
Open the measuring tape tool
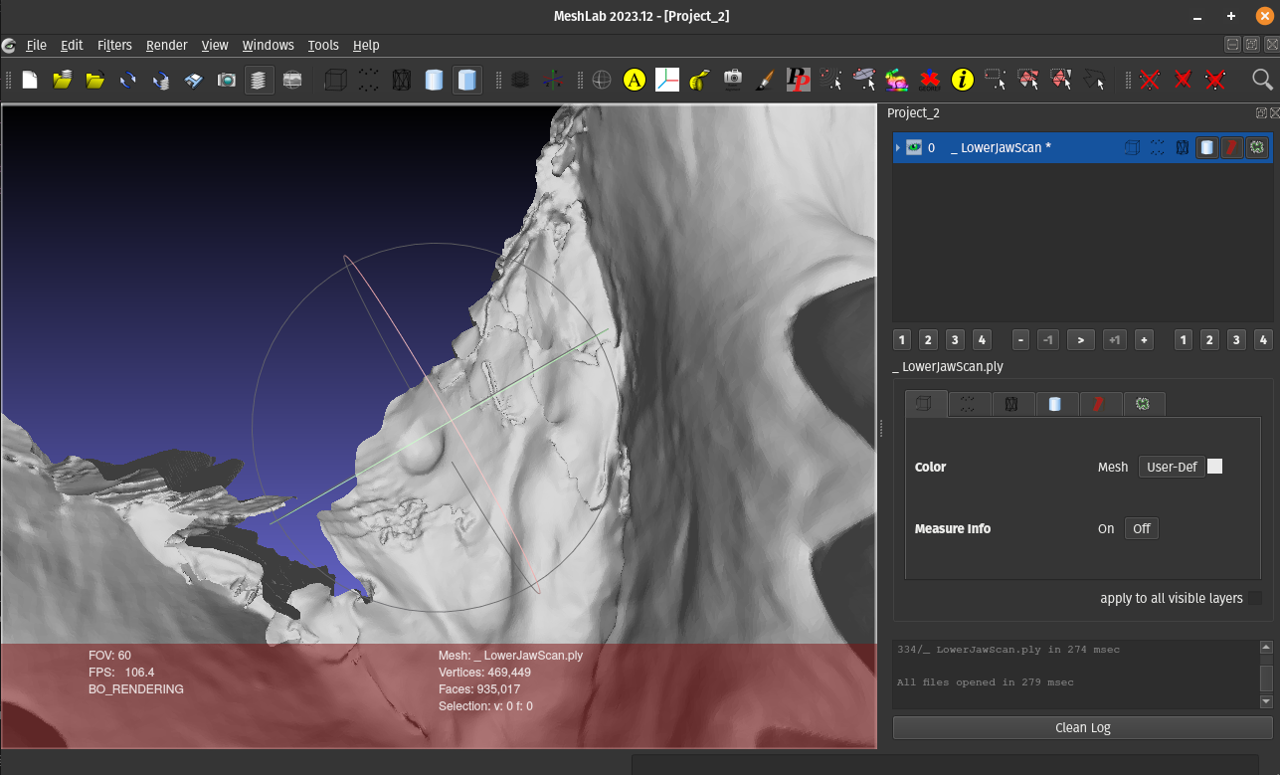pos(700,80)
